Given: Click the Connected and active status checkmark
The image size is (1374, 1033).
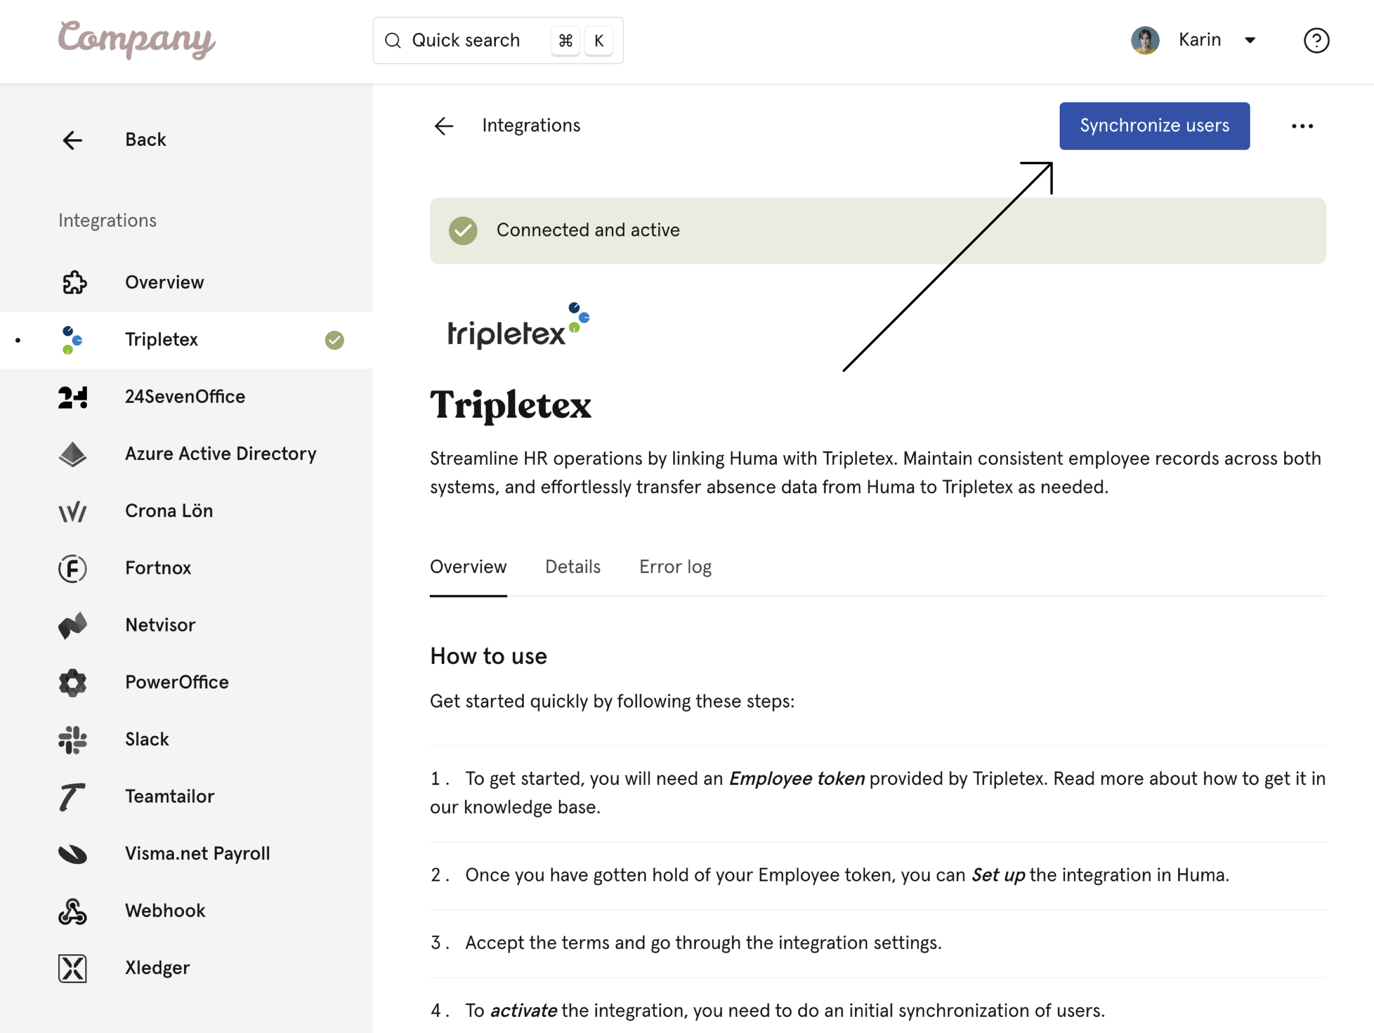Looking at the screenshot, I should click(x=463, y=230).
